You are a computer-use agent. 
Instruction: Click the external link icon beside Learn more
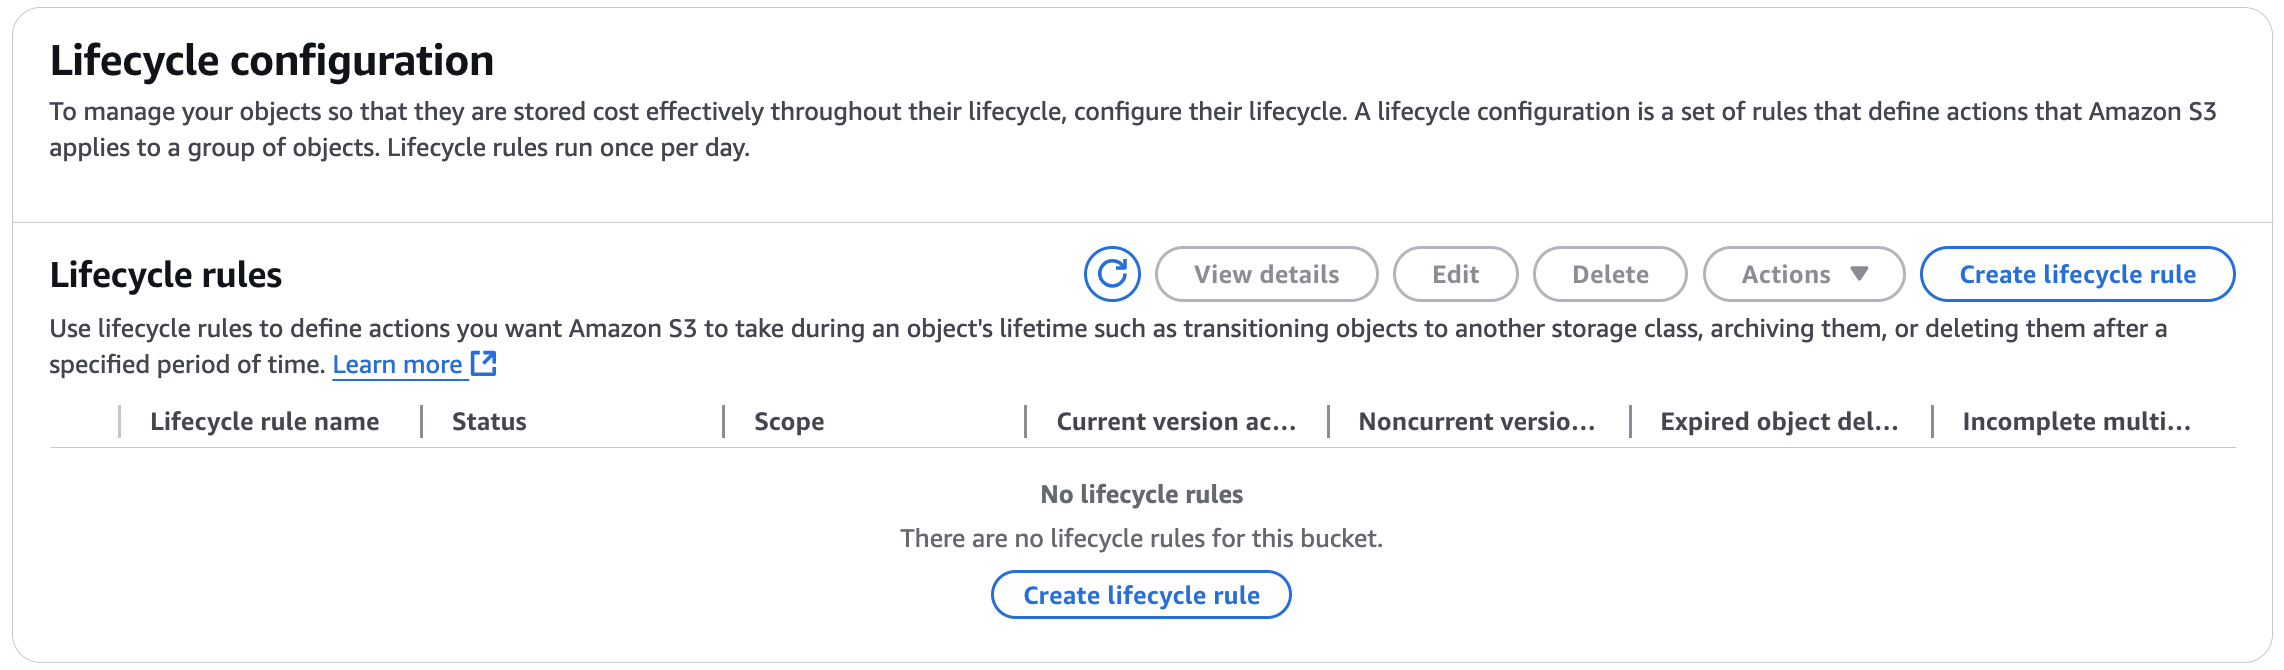[x=484, y=364]
